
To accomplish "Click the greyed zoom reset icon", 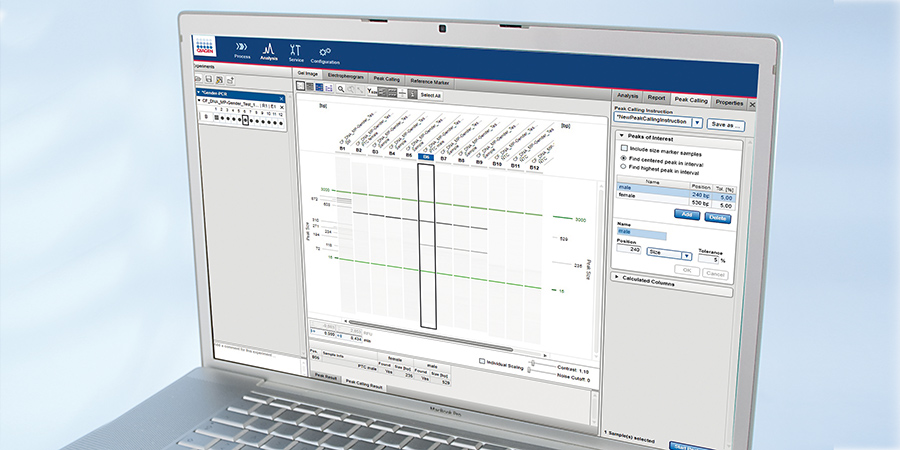I will tap(359, 90).
